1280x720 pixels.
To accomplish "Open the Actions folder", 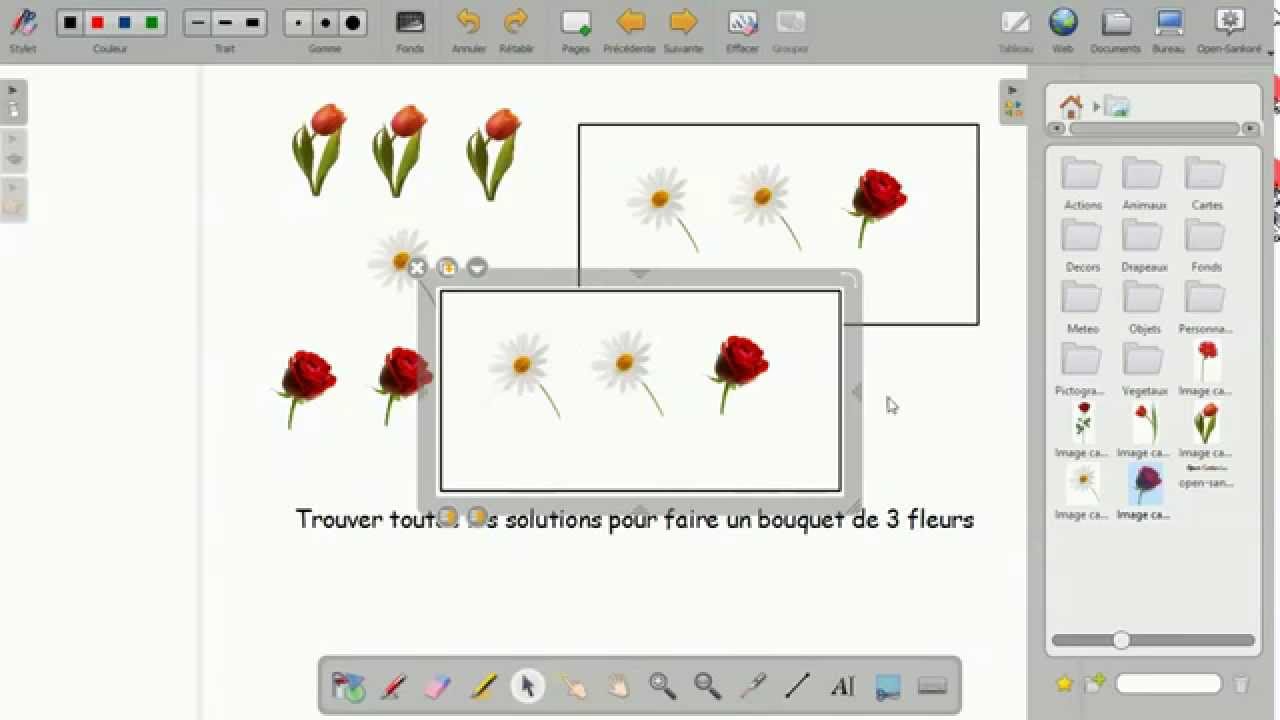I will (x=1082, y=184).
